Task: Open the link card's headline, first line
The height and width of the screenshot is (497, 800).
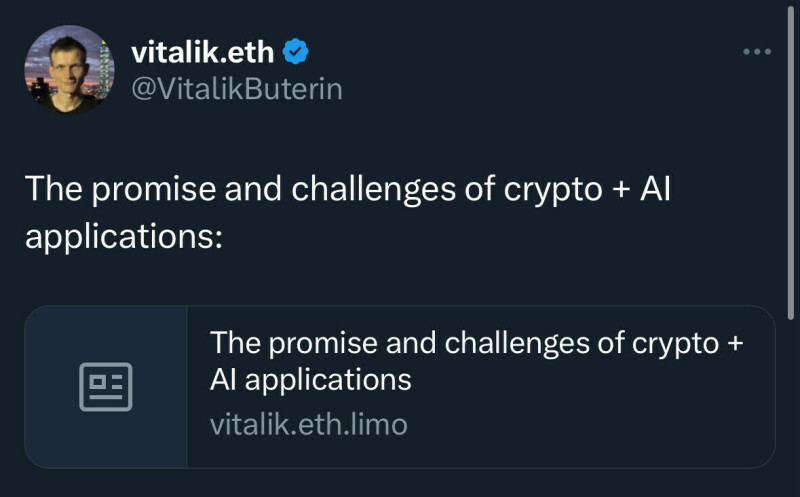Action: (x=478, y=343)
